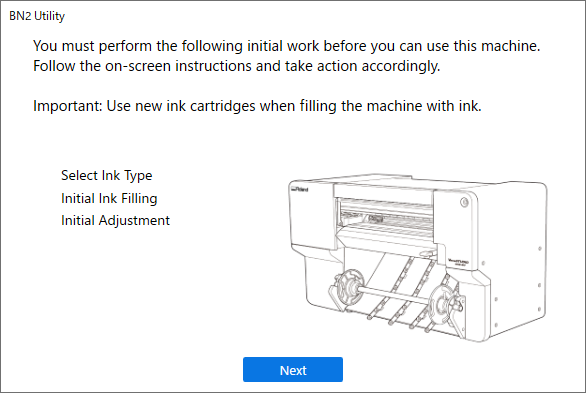The height and width of the screenshot is (393, 586).
Task: Click the 'Follow the on-screen instructions' line
Action: (237, 66)
